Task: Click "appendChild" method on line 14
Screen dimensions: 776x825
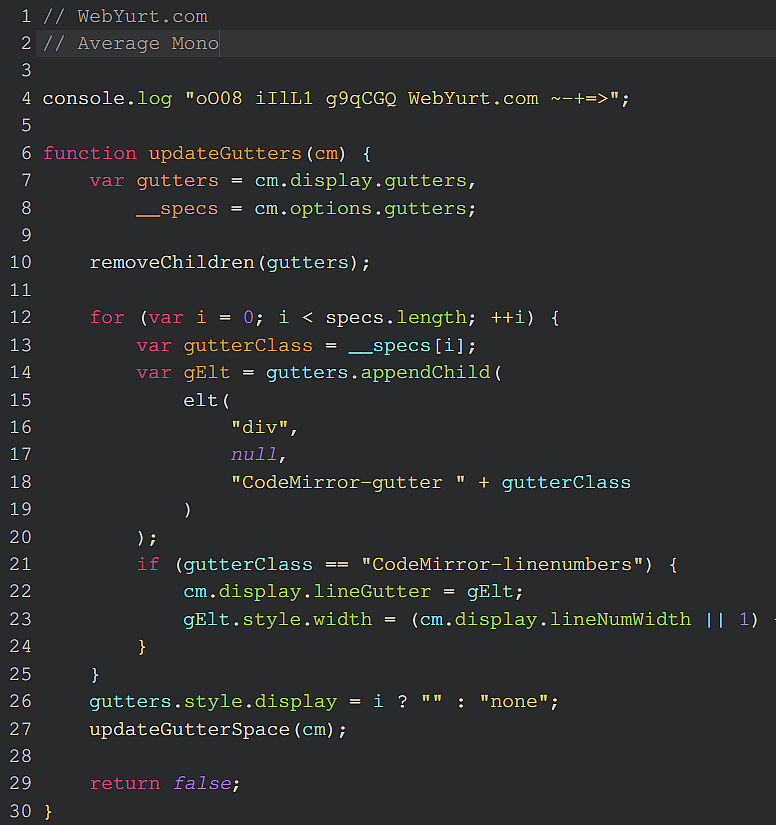Action: 425,373
